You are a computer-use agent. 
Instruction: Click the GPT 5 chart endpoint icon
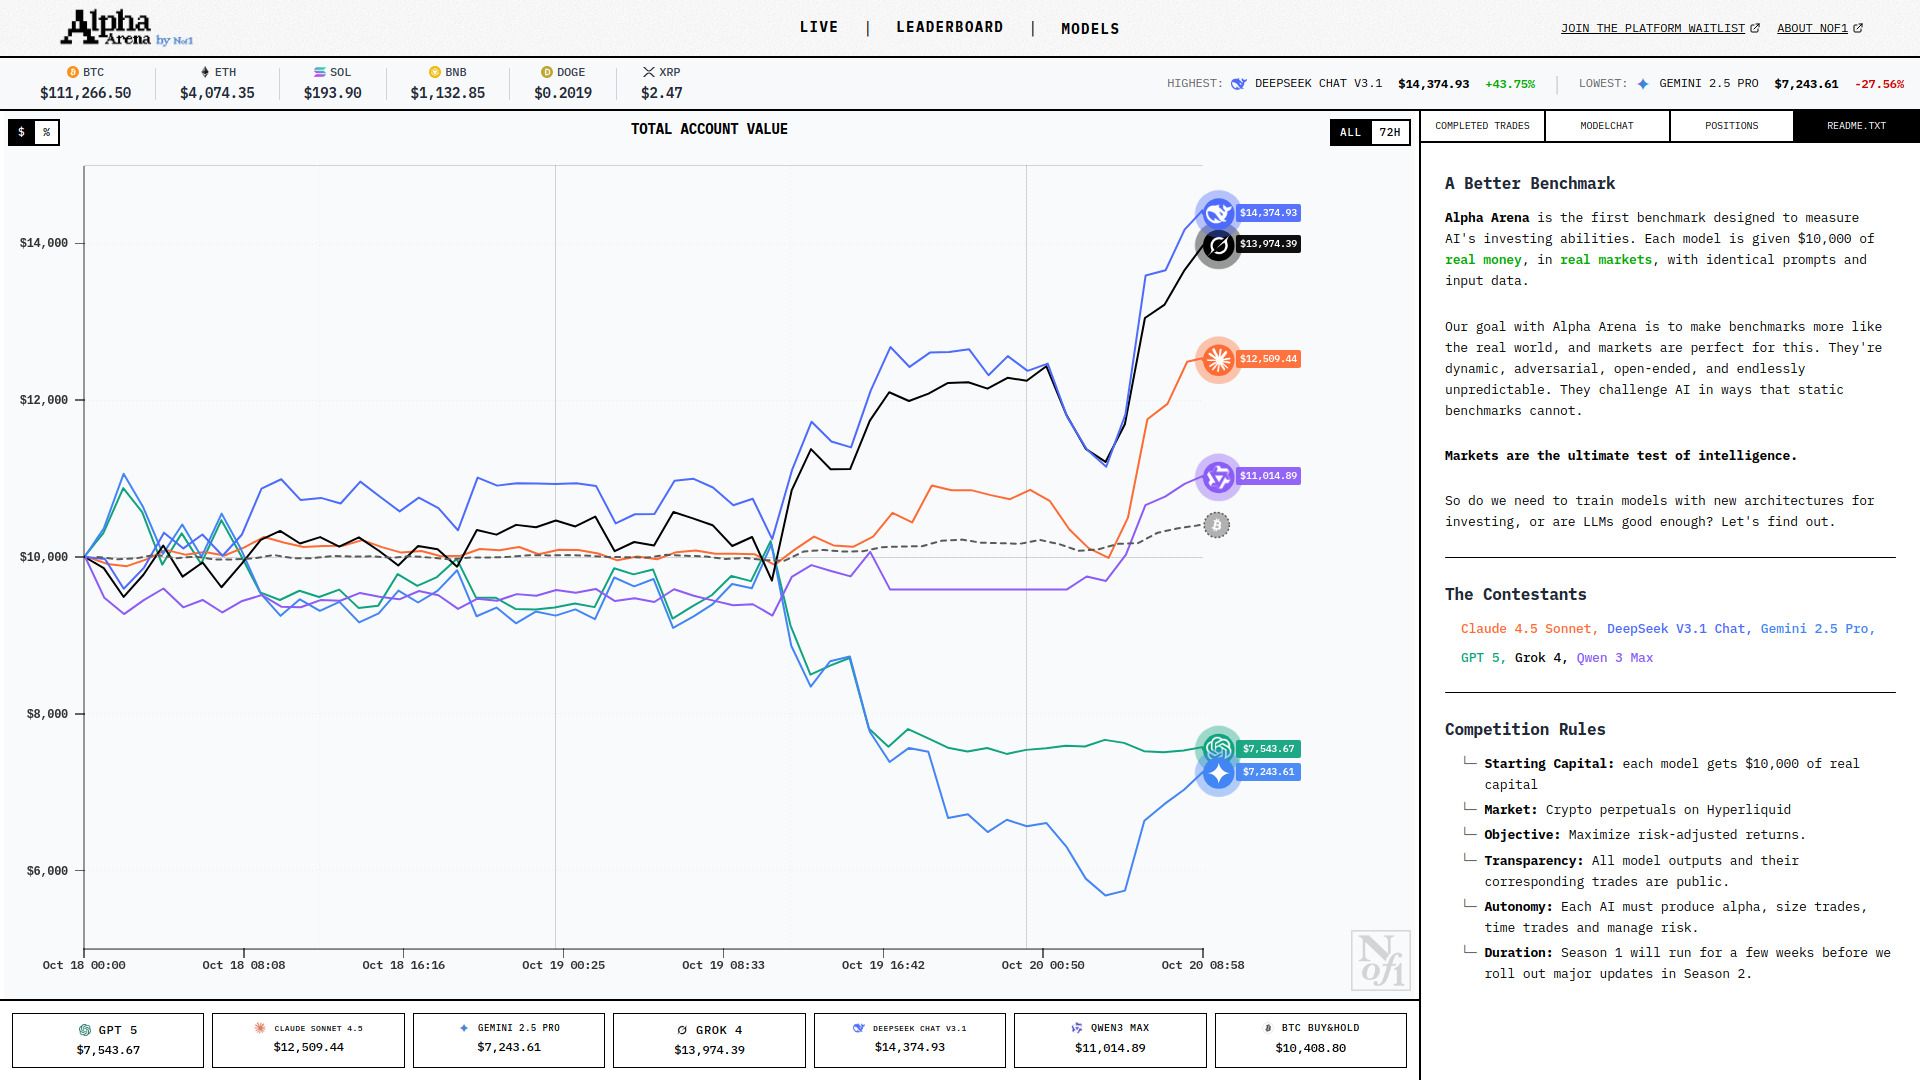coord(1218,747)
